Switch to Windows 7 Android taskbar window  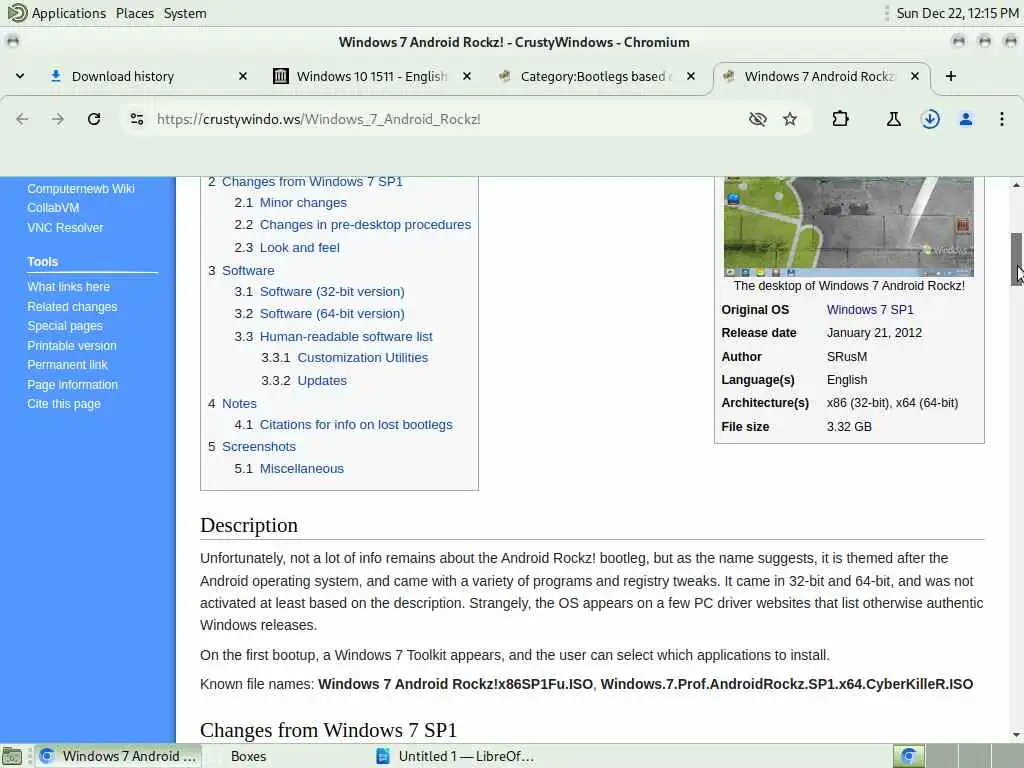click(119, 756)
